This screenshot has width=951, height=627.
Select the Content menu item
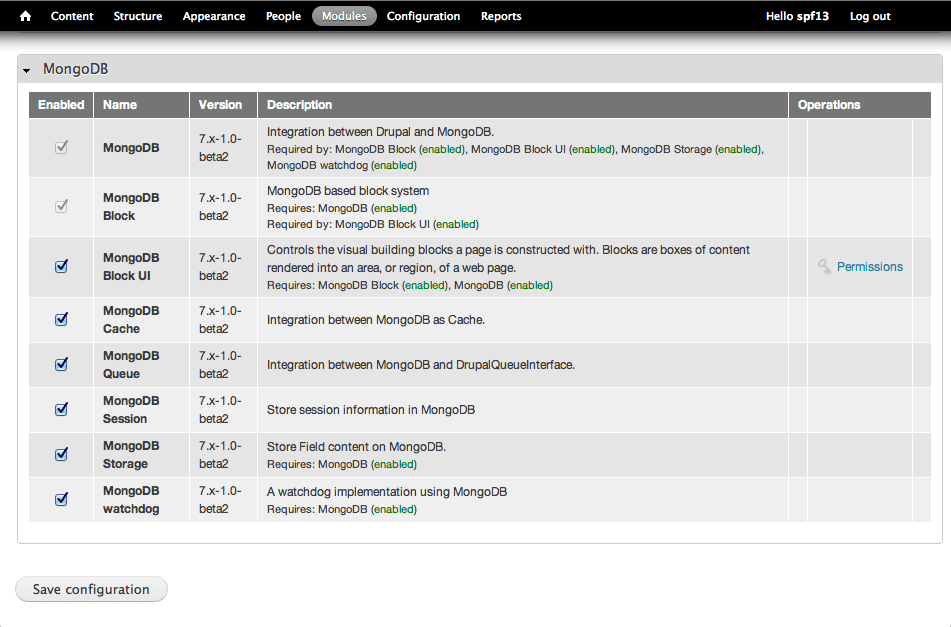tap(71, 16)
